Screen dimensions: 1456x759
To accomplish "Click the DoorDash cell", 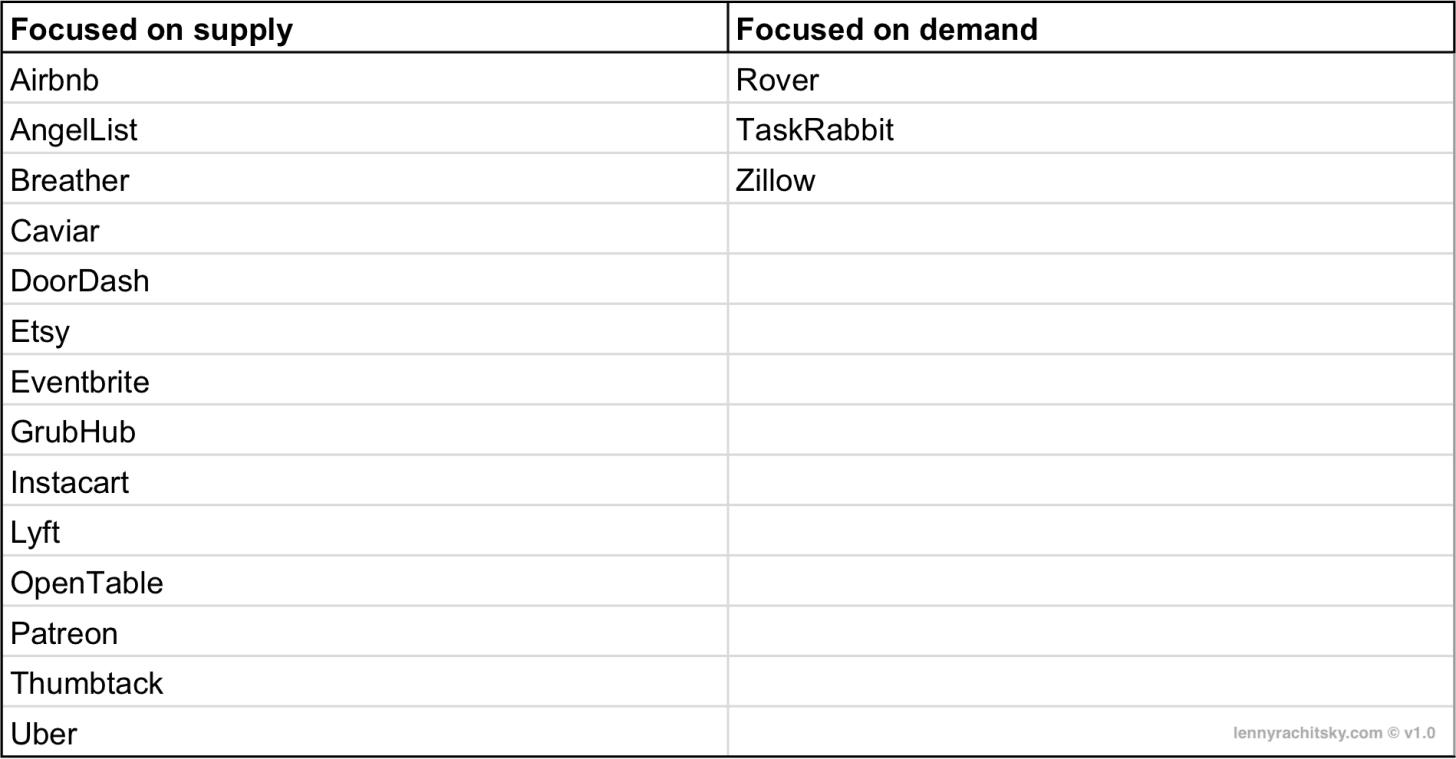I will point(364,279).
